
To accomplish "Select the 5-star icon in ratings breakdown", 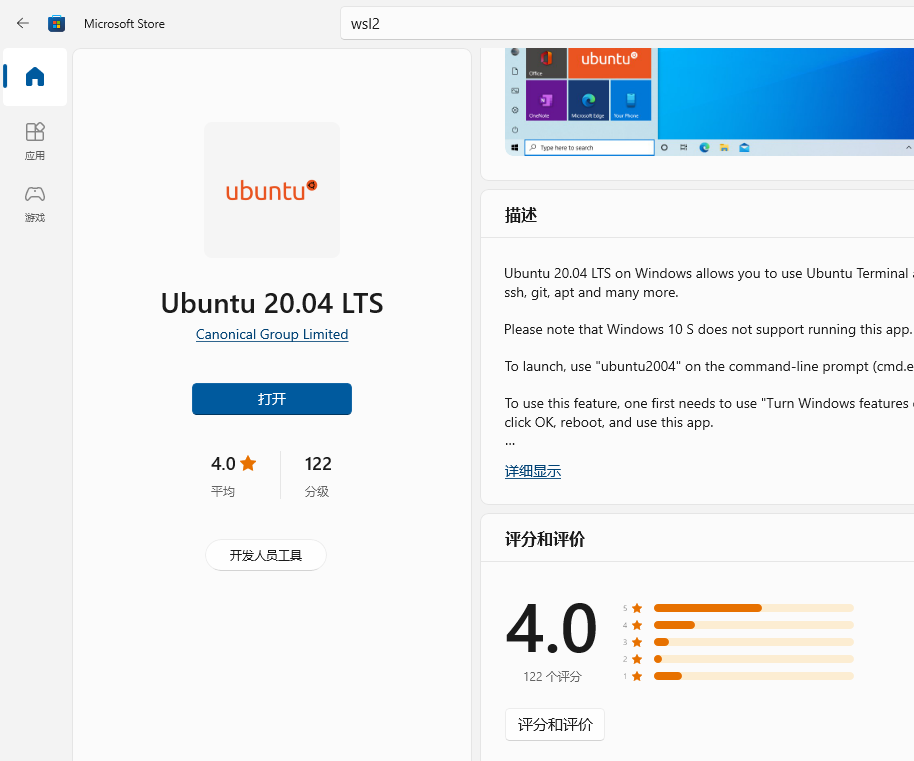I will [x=636, y=607].
